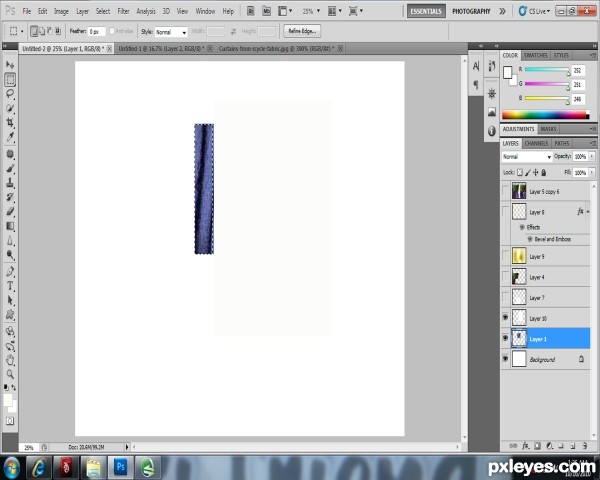
Task: Open the layer blend mode dropdown
Action: point(527,157)
